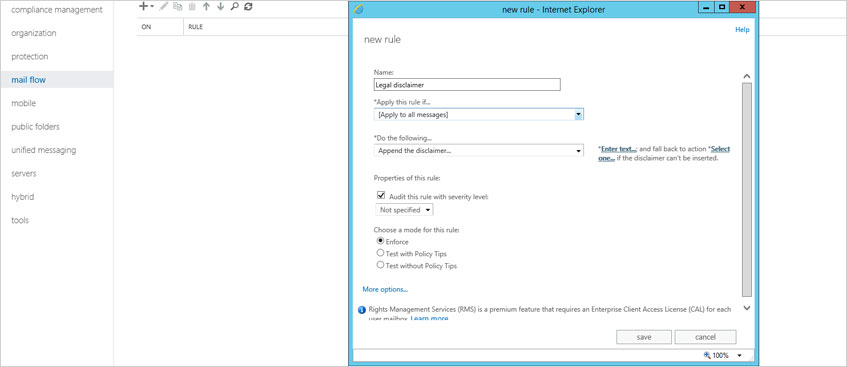
Task: Open tools section in left nav
Action: click(x=20, y=220)
